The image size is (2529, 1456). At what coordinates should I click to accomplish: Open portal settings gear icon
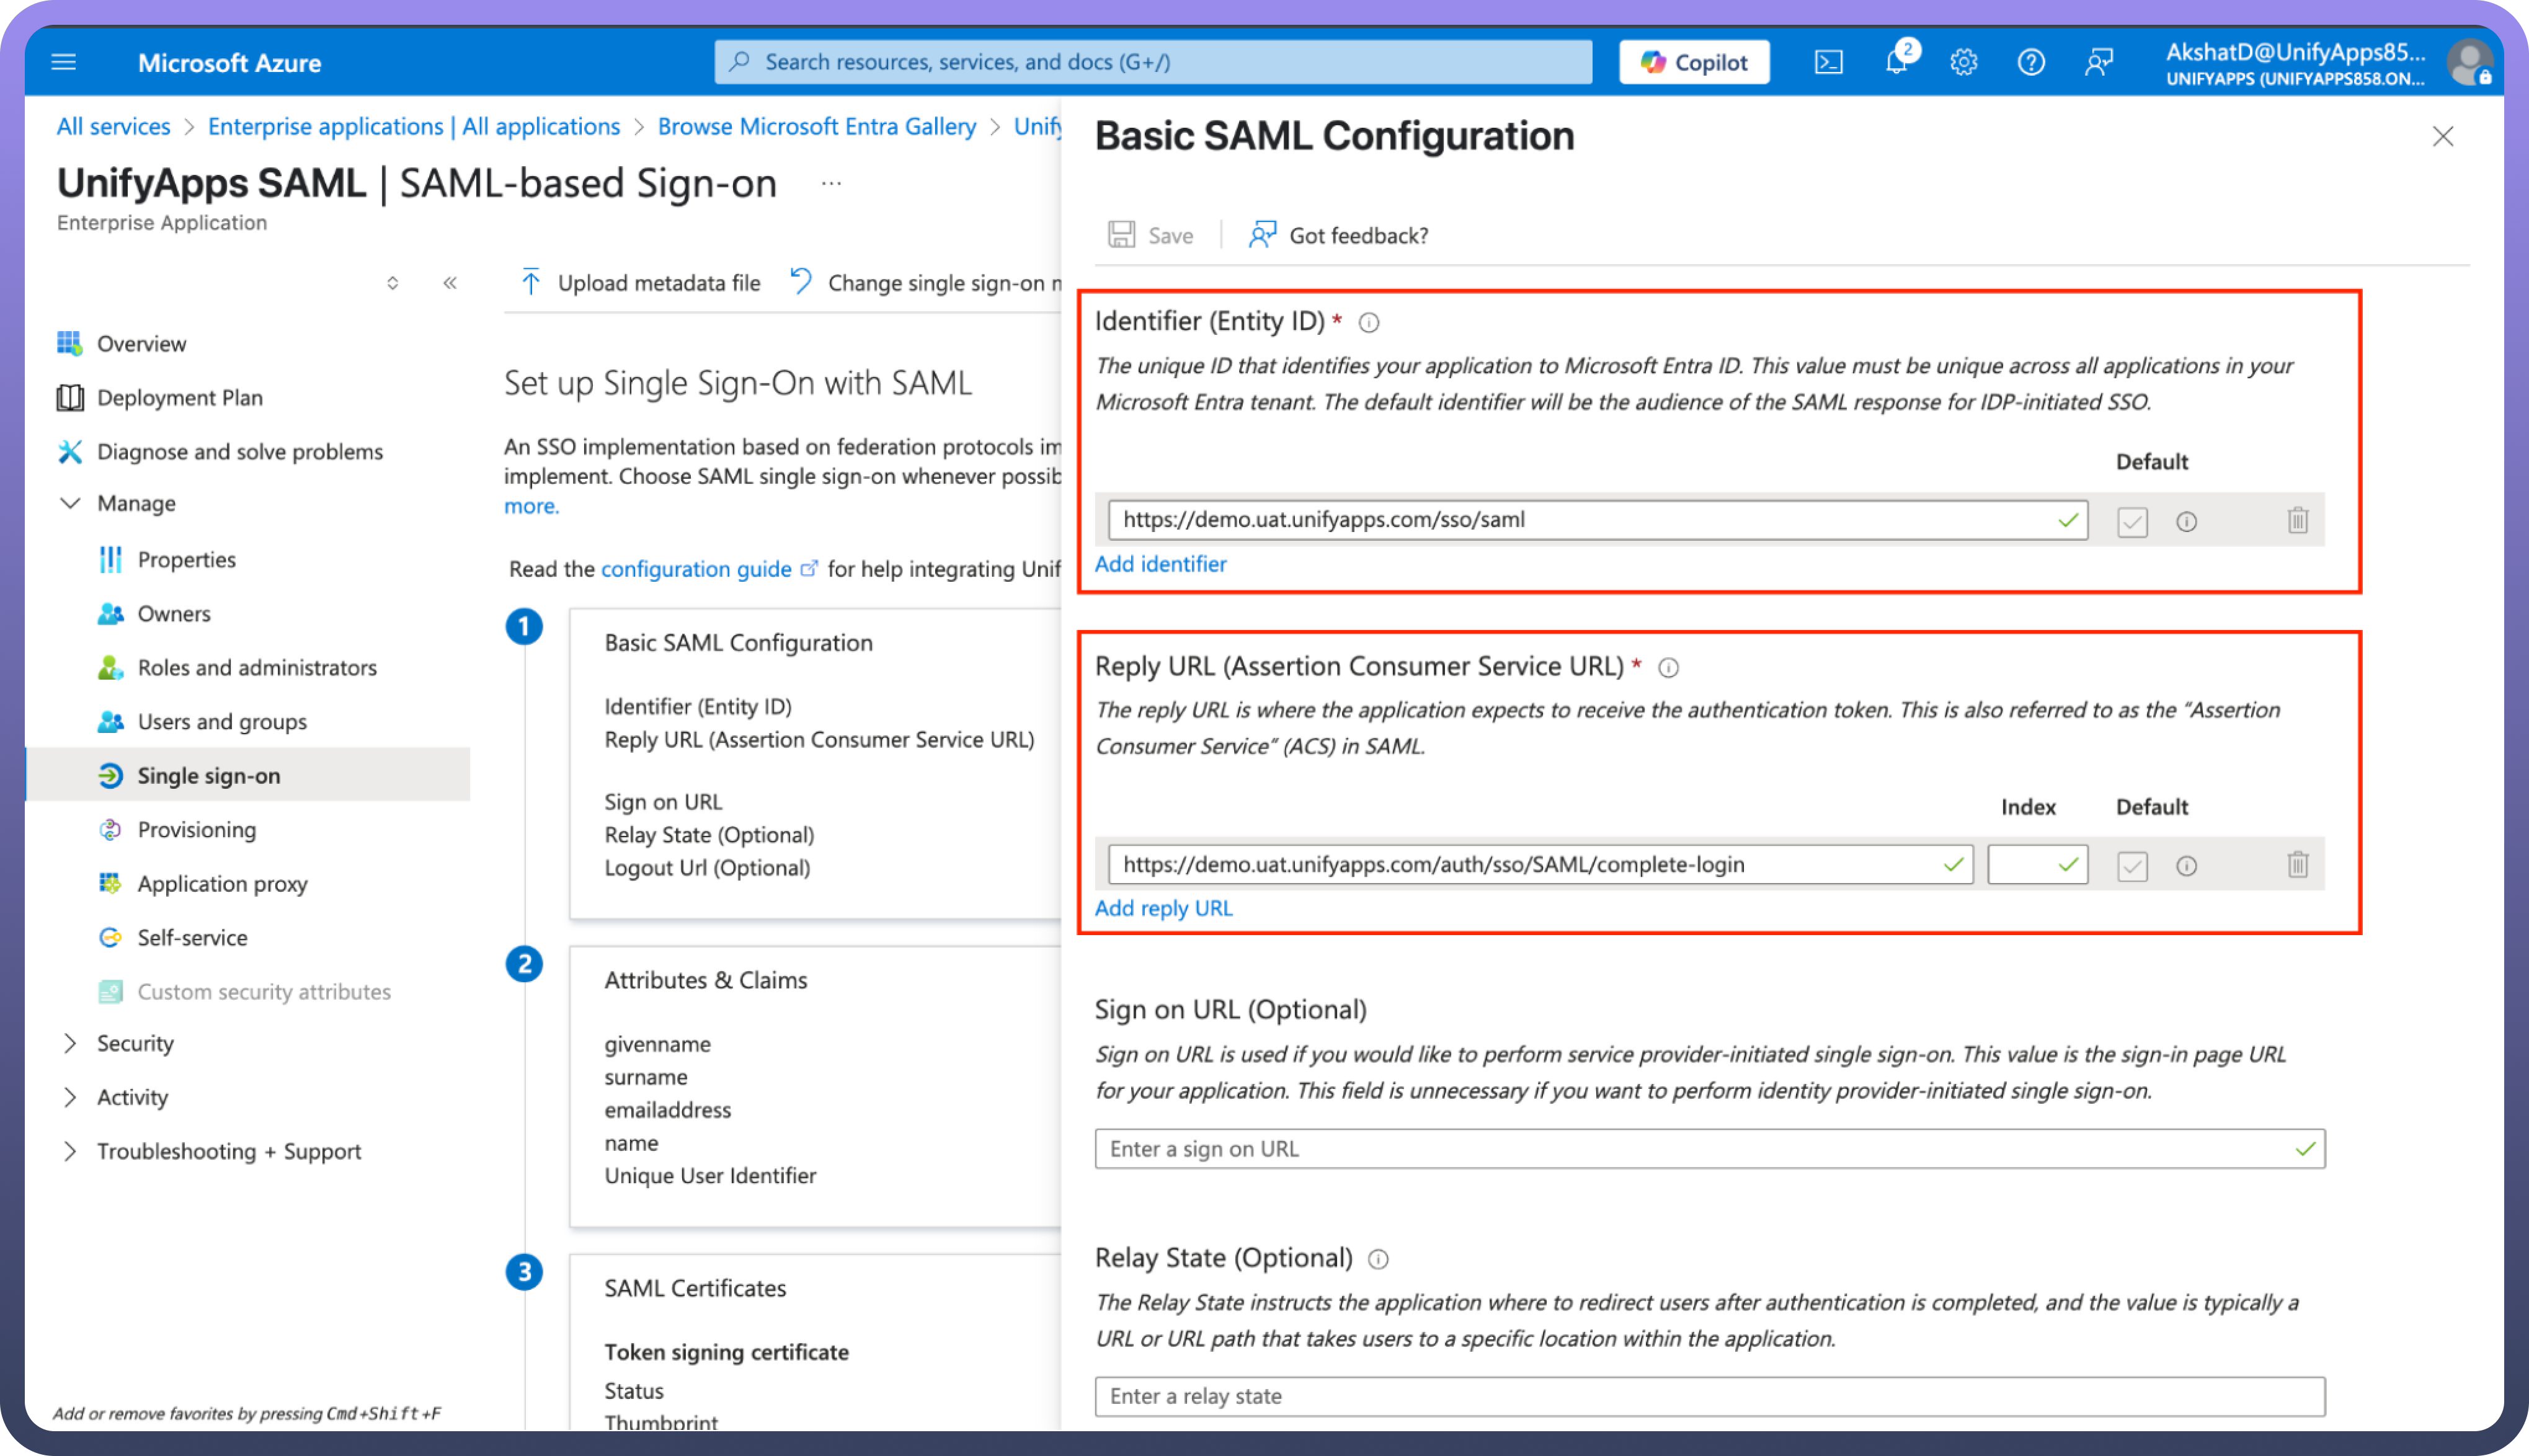tap(1963, 62)
